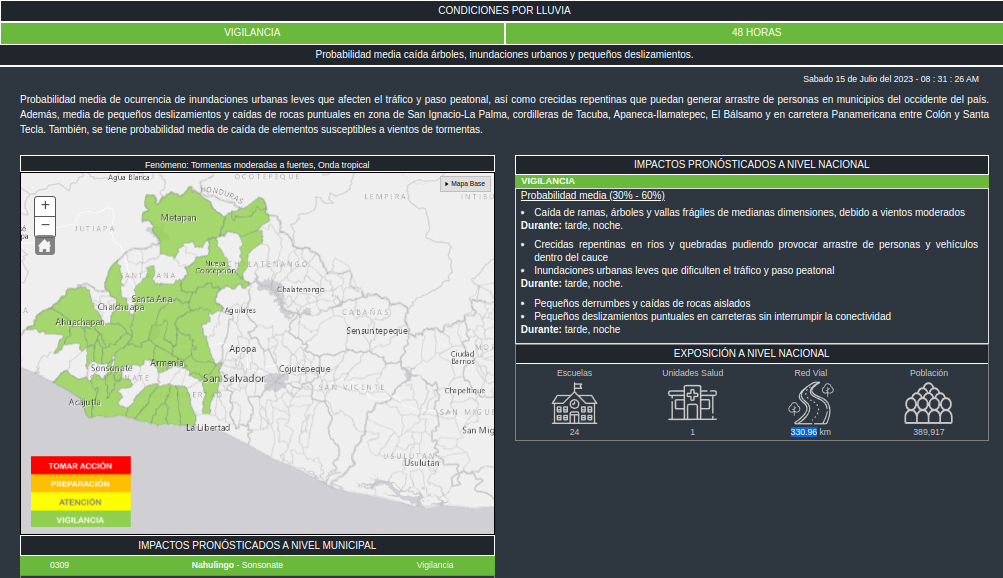
Task: Click the 48 HORAS period bar
Action: [756, 33]
